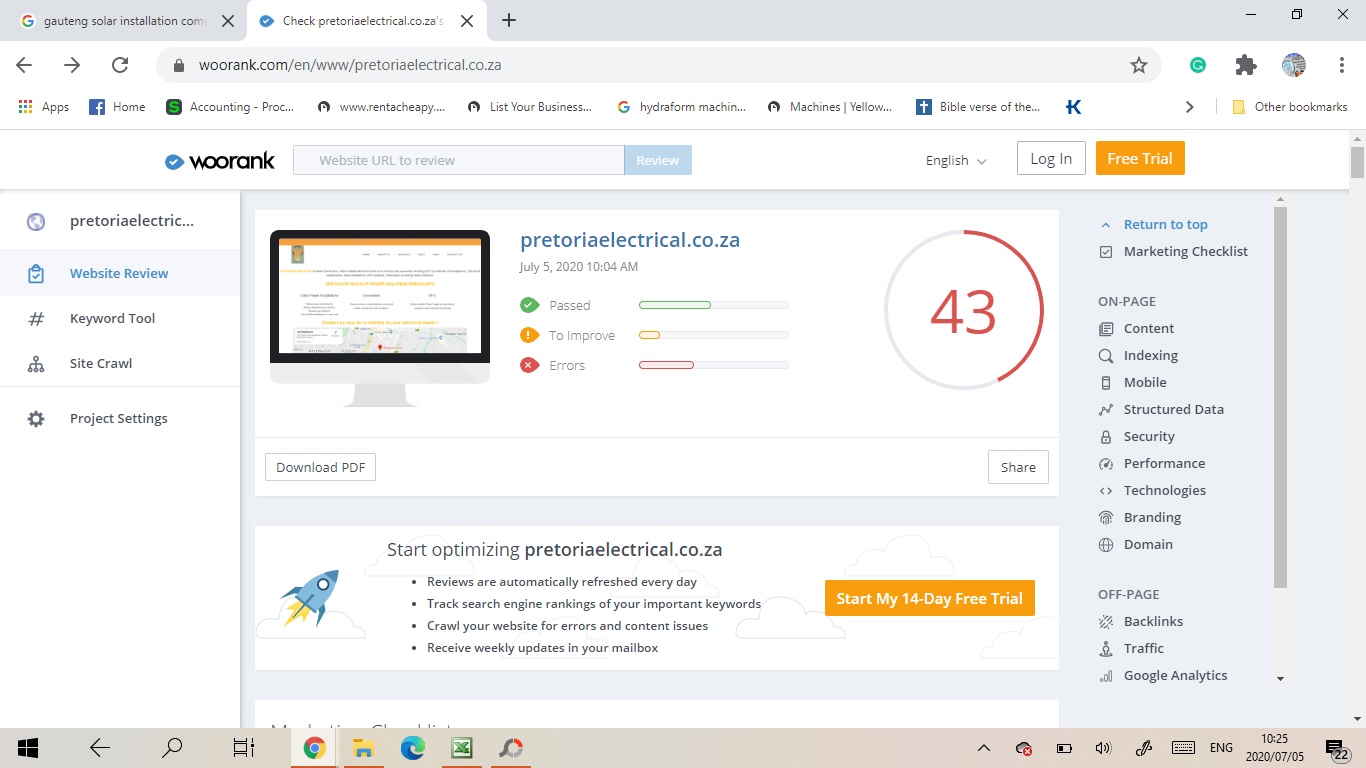
Task: Click the Website URL to review field
Action: click(x=458, y=160)
